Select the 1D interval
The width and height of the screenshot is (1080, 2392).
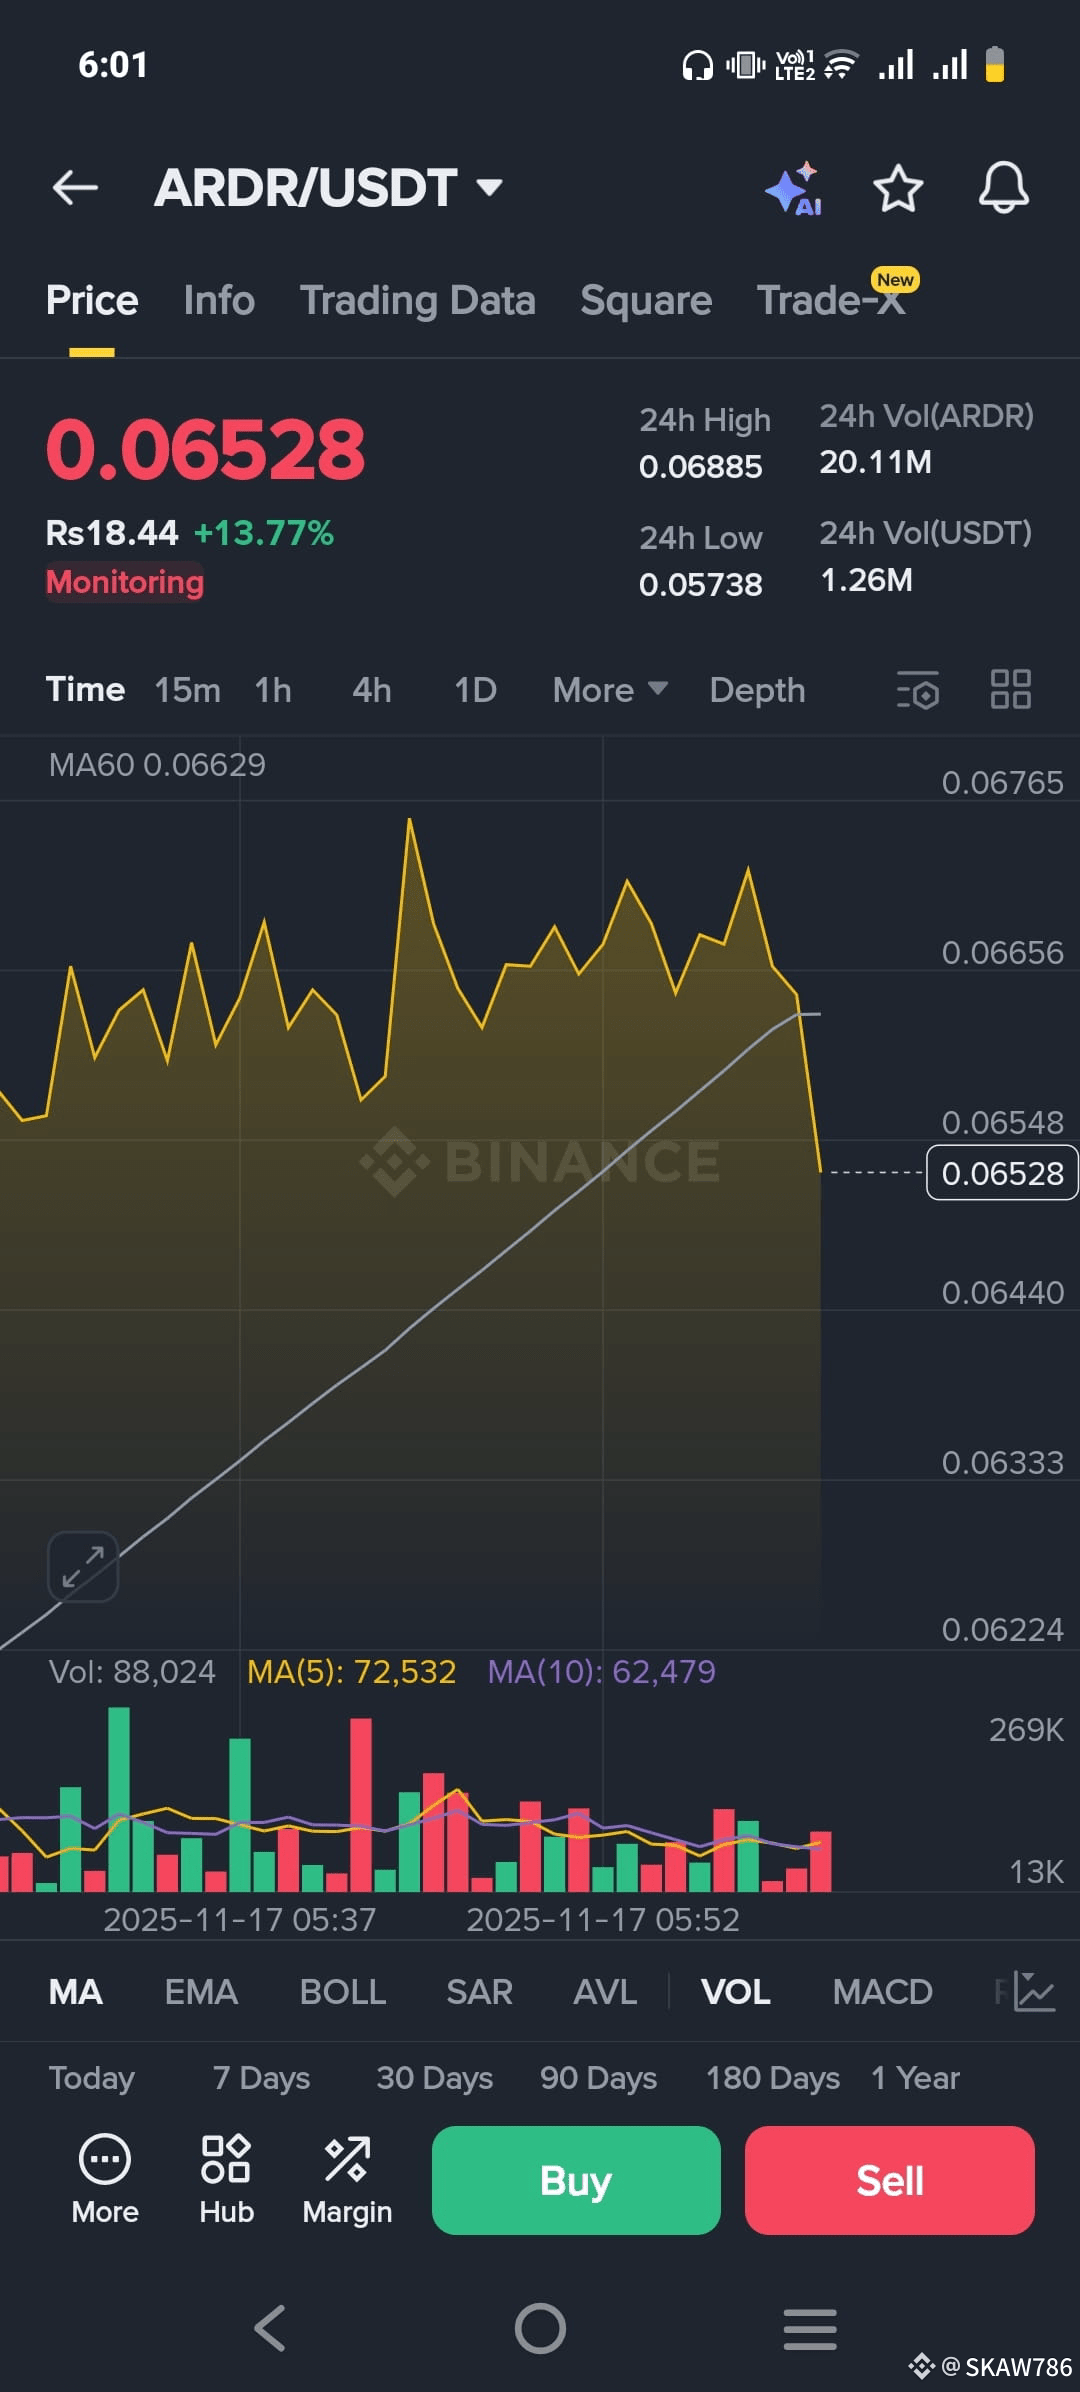click(x=475, y=690)
